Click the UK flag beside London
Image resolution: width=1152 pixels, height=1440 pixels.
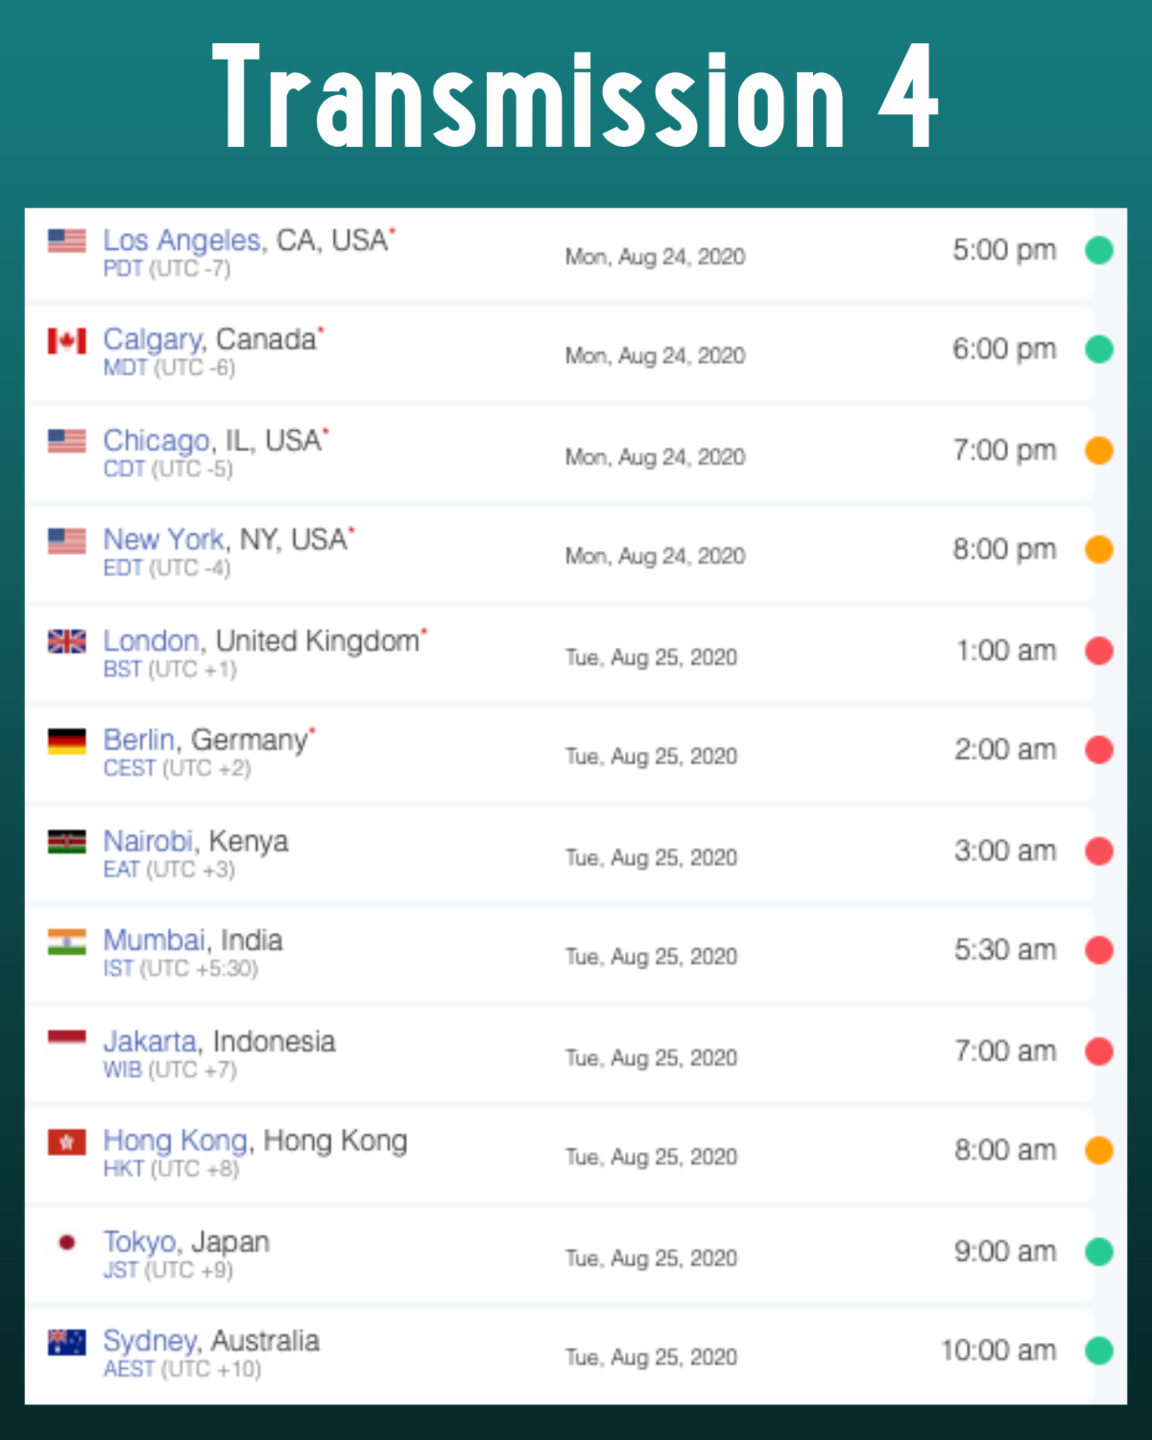67,641
